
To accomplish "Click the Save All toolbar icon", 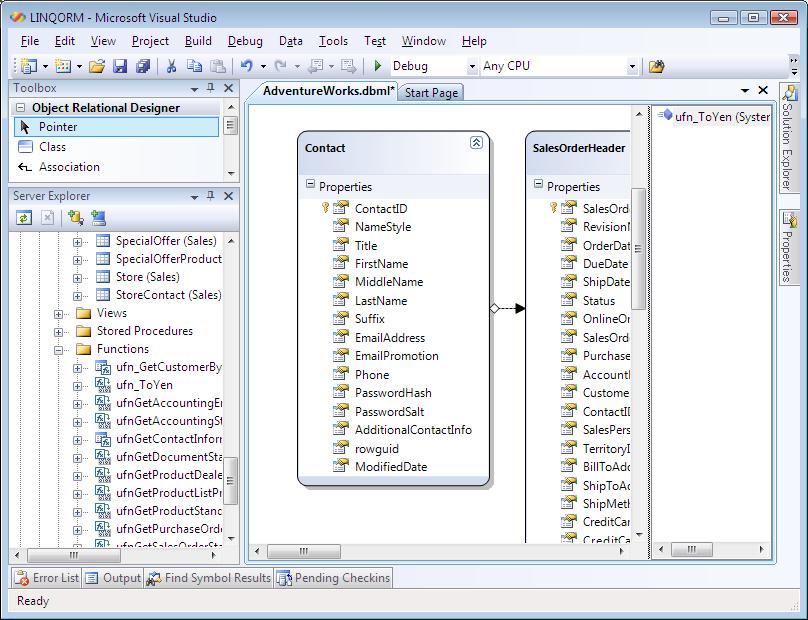I will 143,66.
